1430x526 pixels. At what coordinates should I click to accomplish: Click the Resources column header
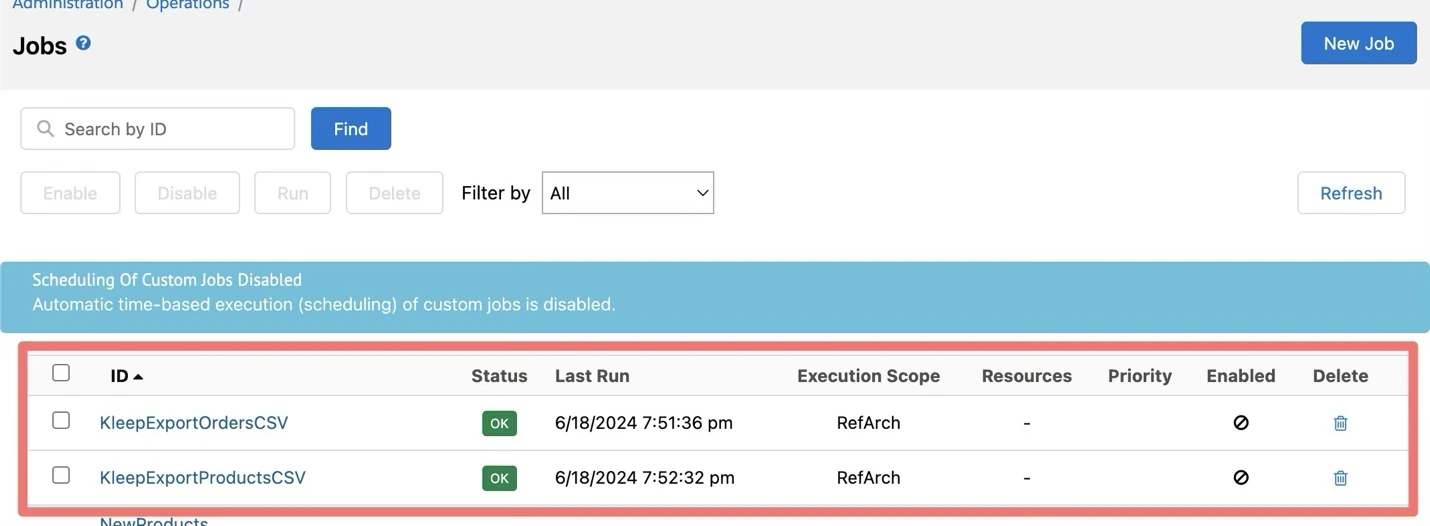click(x=1027, y=376)
